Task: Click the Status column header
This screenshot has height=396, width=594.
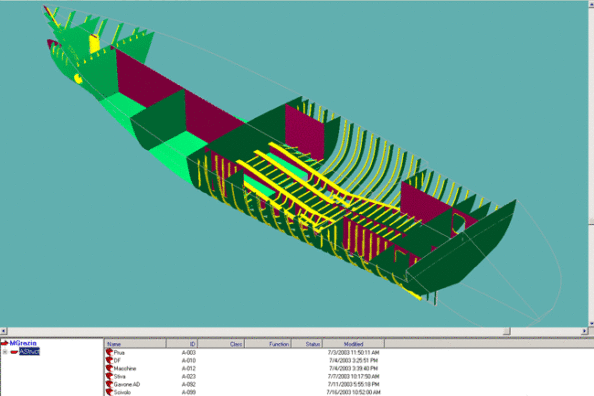Action: [x=307, y=344]
